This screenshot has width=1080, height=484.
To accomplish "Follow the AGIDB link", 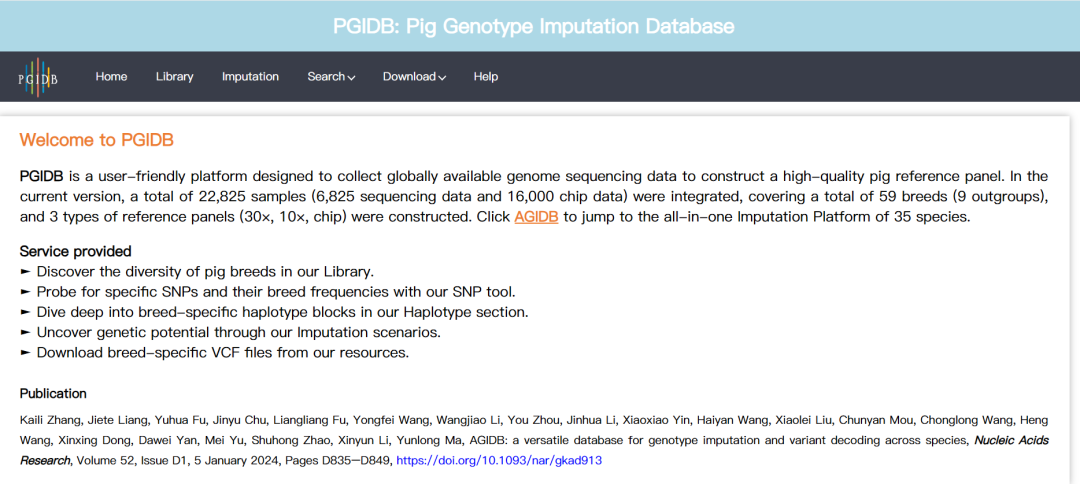I will [536, 217].
